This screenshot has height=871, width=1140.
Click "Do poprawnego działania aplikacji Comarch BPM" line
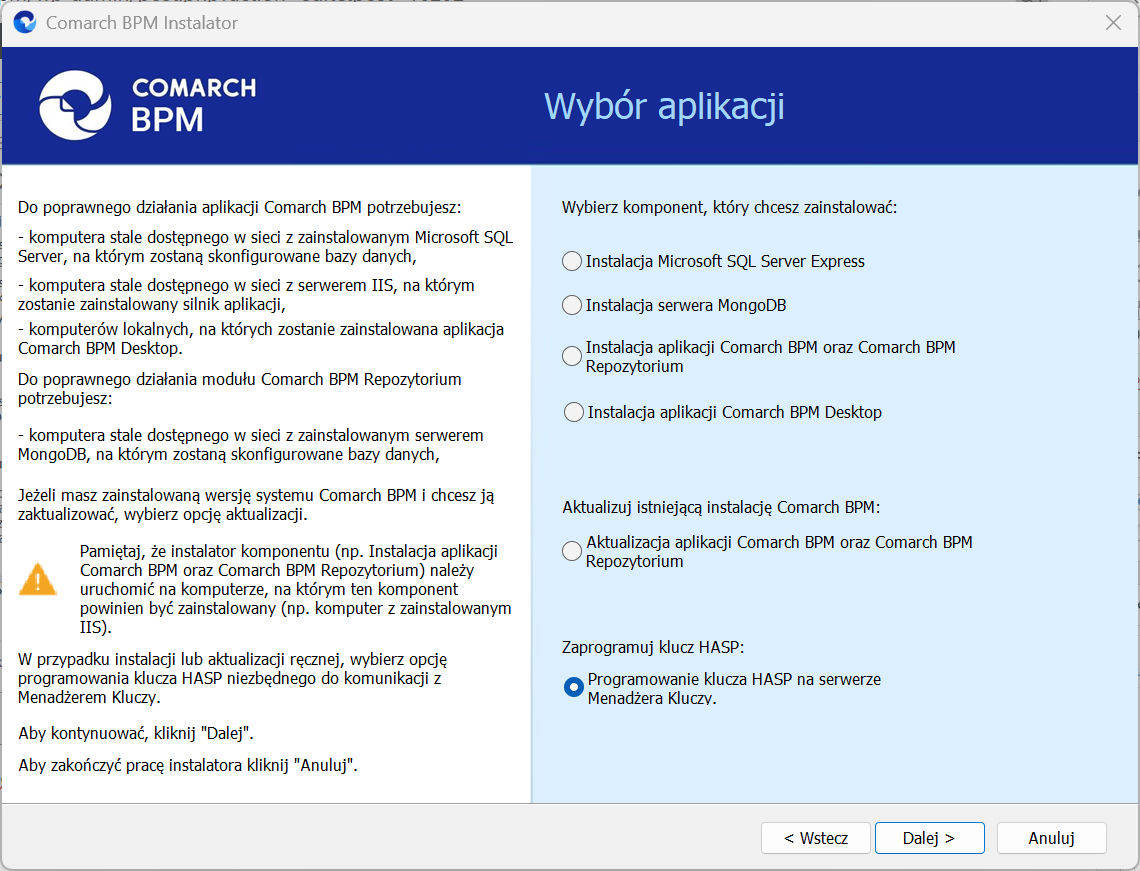(240, 207)
